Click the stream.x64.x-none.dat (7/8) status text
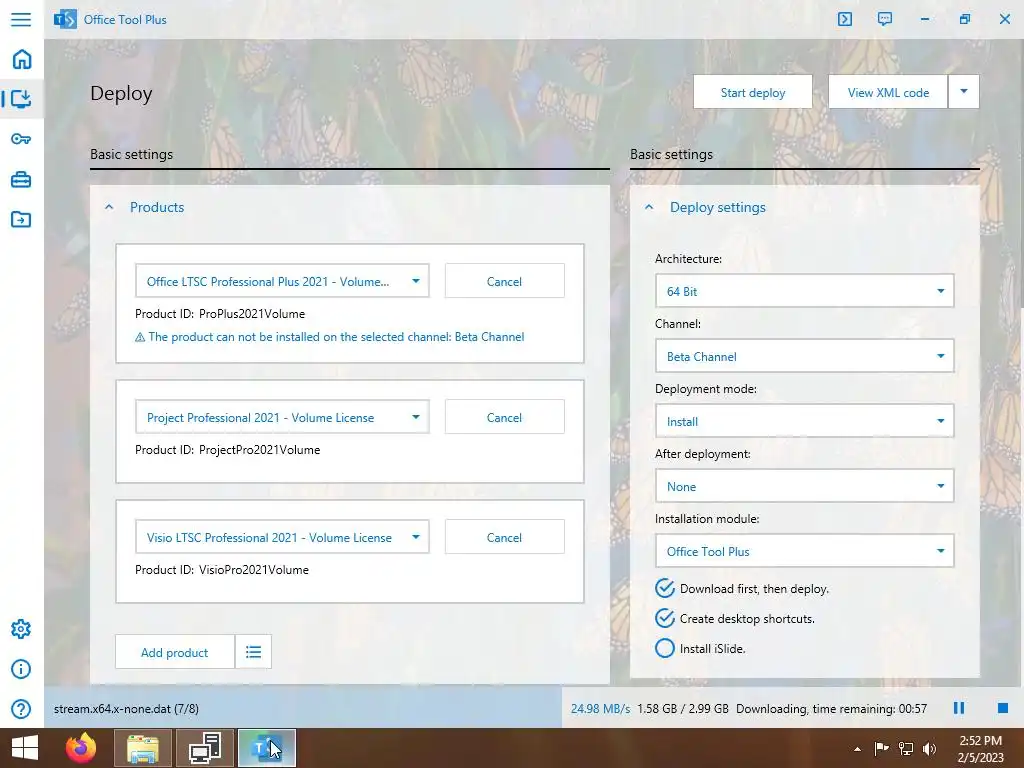 (126, 709)
